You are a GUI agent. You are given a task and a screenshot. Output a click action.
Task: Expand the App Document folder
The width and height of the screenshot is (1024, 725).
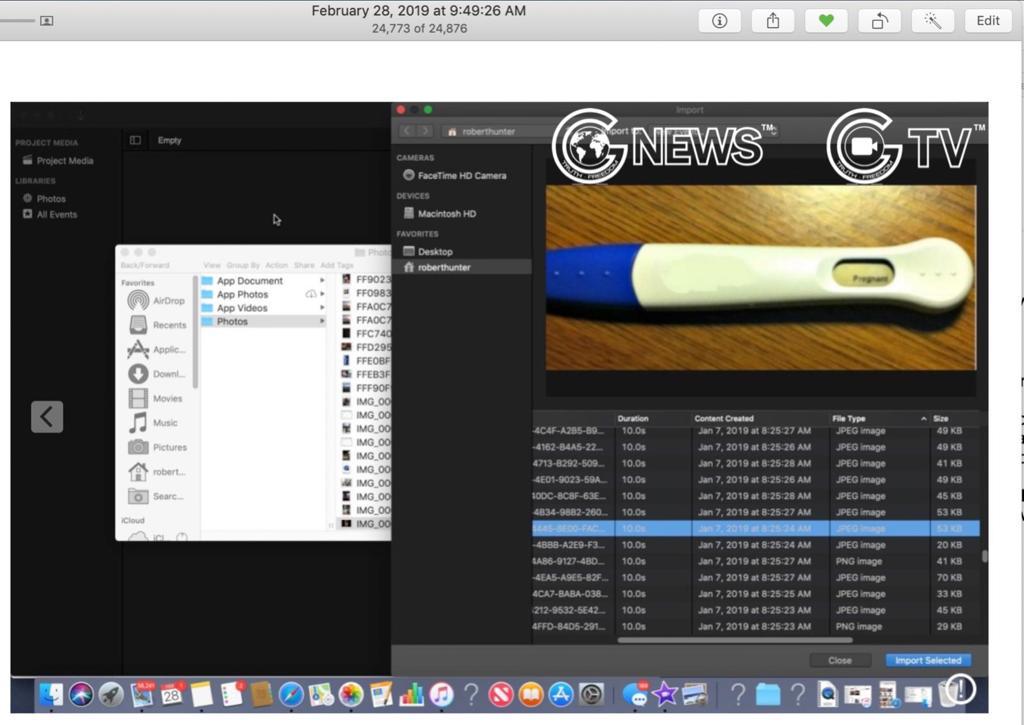tap(322, 281)
